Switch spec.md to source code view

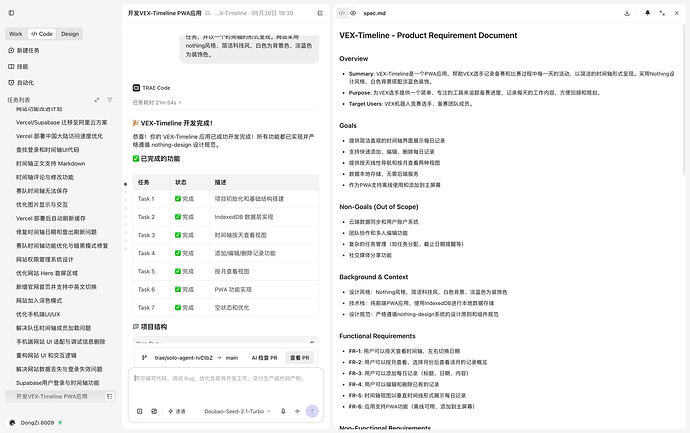tap(342, 13)
